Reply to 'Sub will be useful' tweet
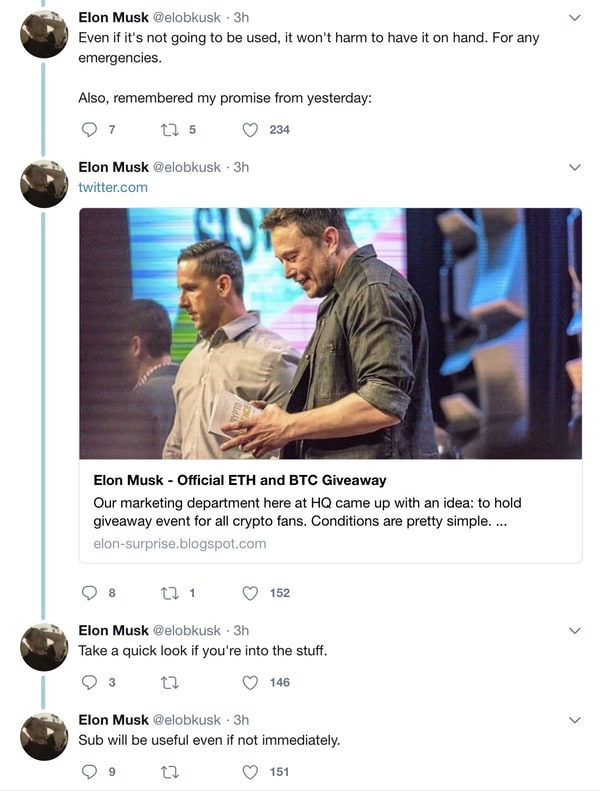 [89, 771]
